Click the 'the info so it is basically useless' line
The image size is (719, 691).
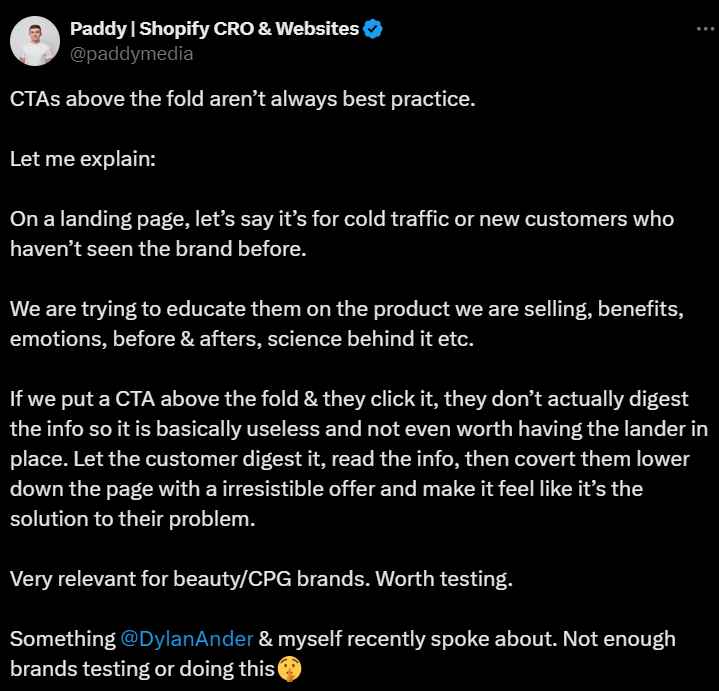359,429
